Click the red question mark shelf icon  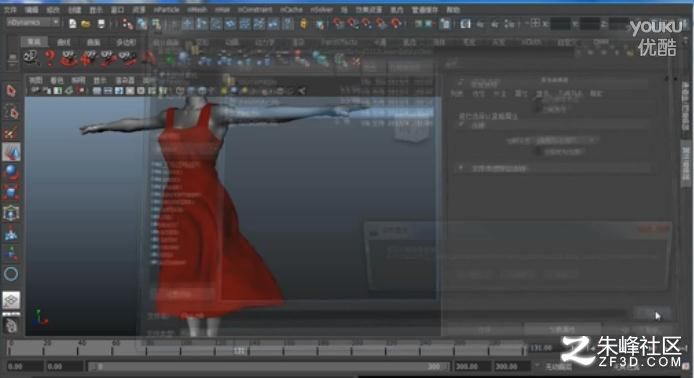50,58
